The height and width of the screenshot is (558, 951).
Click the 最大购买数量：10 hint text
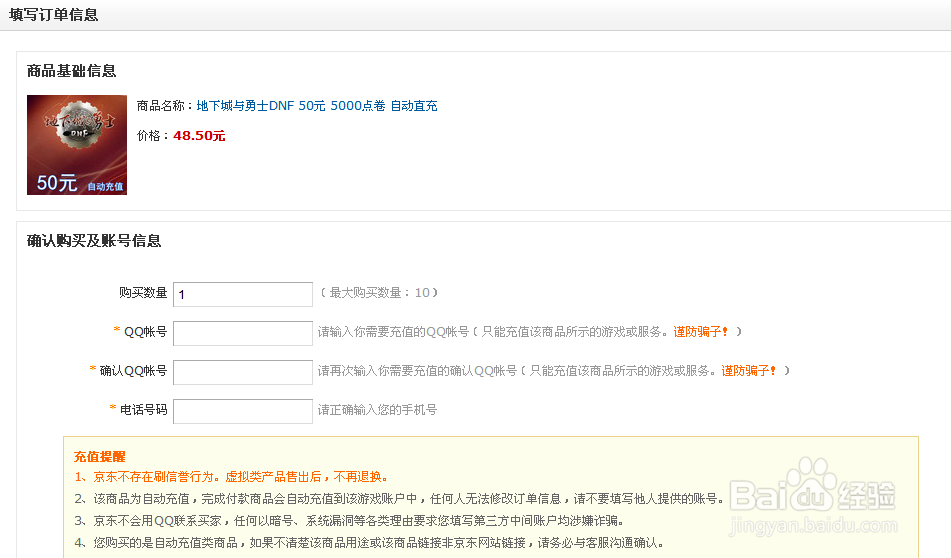point(379,293)
